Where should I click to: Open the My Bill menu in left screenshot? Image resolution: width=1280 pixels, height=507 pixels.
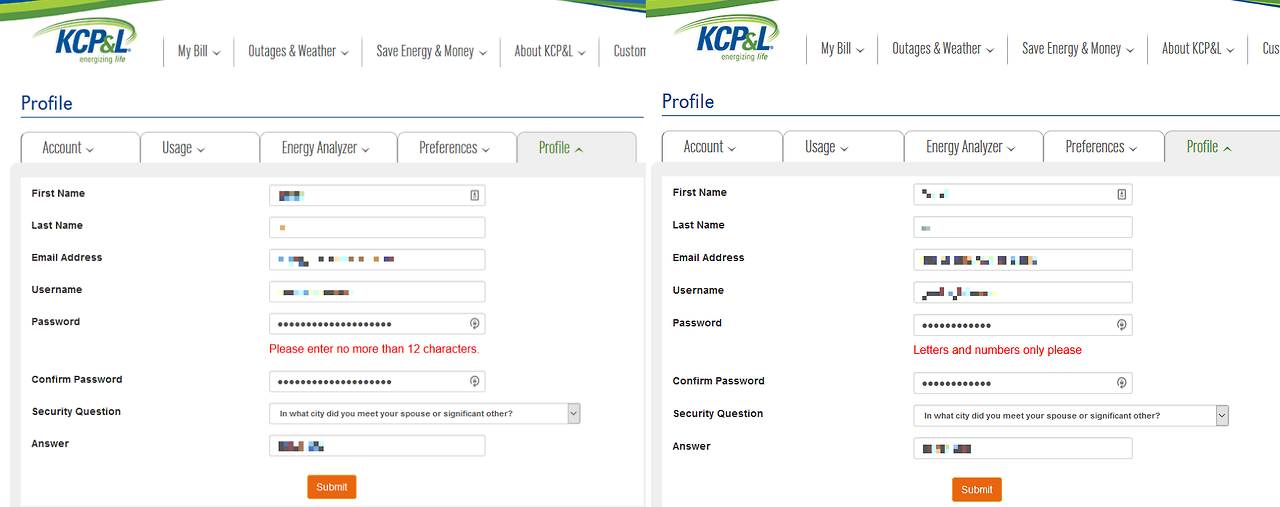pos(199,51)
